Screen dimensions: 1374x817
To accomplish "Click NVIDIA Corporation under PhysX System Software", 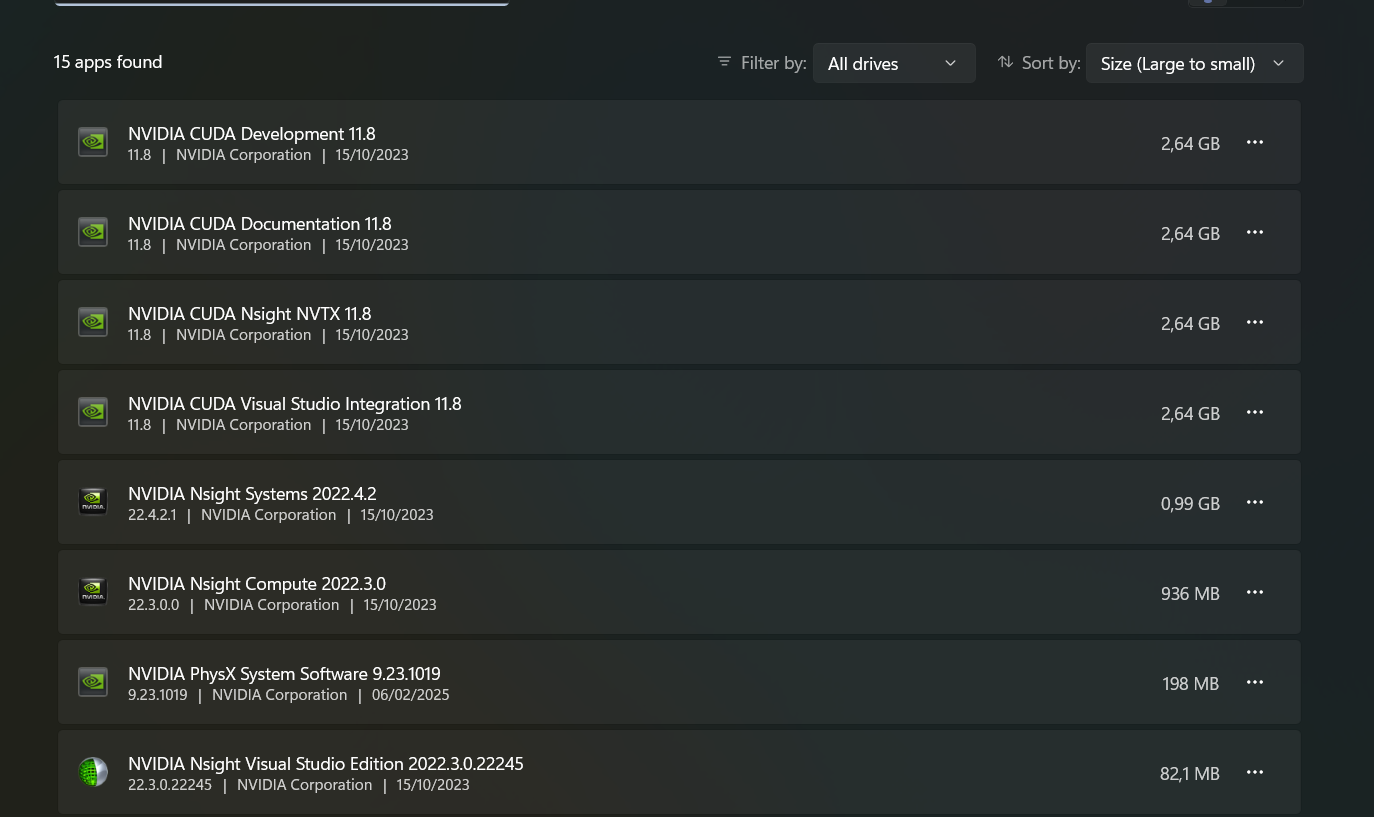I will pyautogui.click(x=280, y=695).
